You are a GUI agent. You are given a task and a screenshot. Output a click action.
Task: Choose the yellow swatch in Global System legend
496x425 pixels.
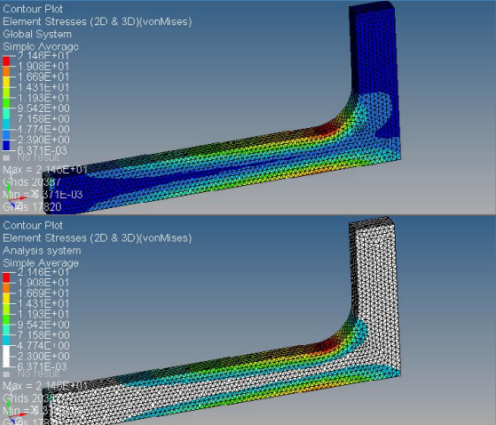point(6,83)
